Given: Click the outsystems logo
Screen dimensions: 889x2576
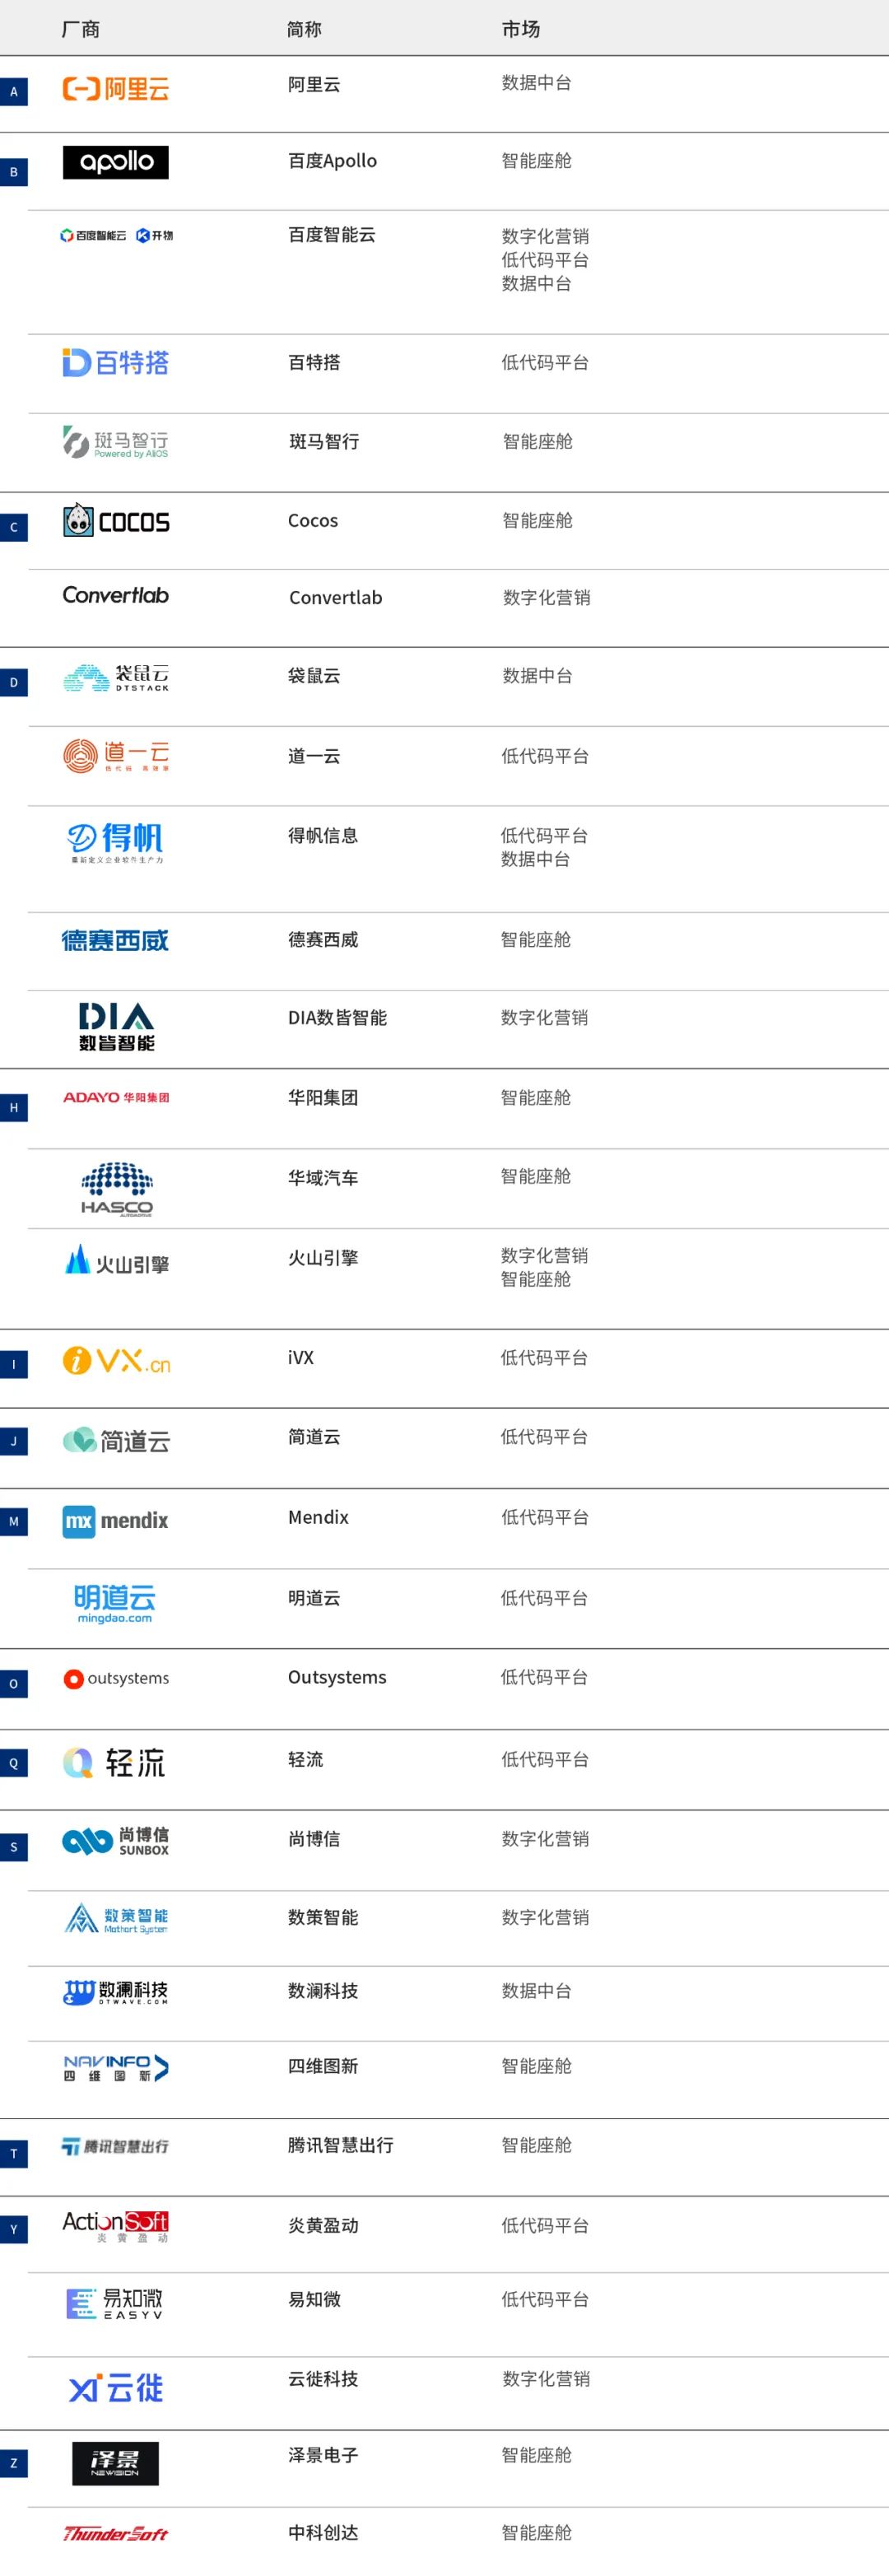Looking at the screenshot, I should [x=116, y=1678].
